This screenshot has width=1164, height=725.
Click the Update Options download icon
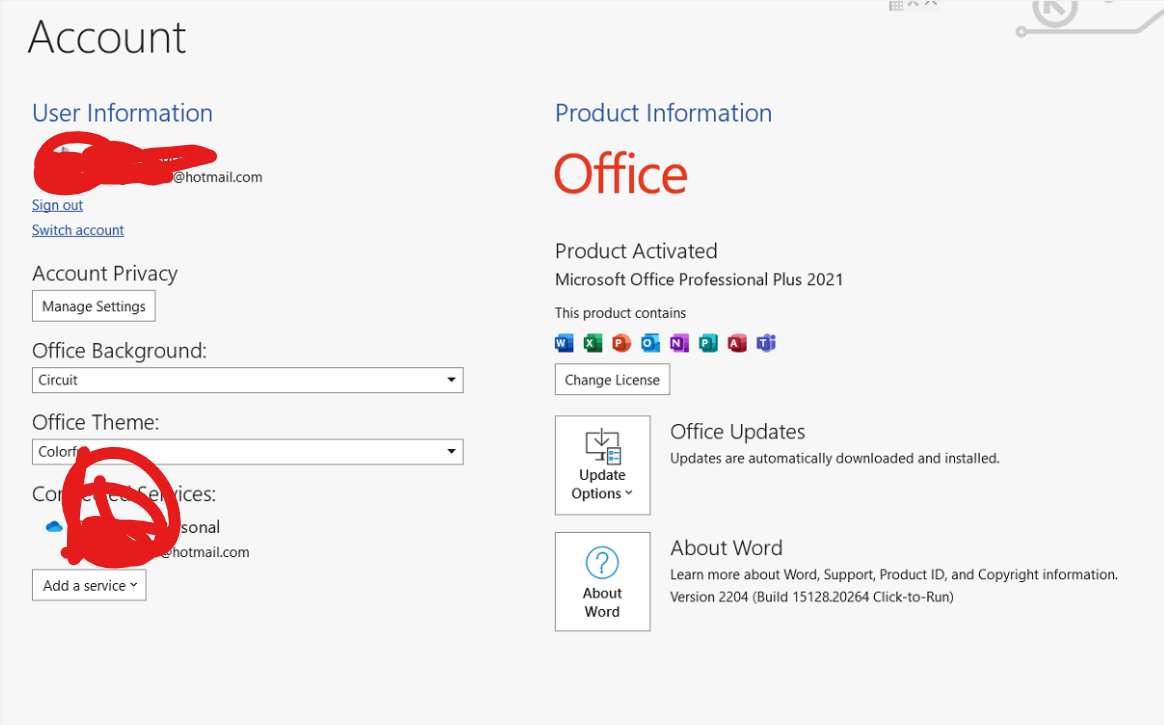pos(602,447)
